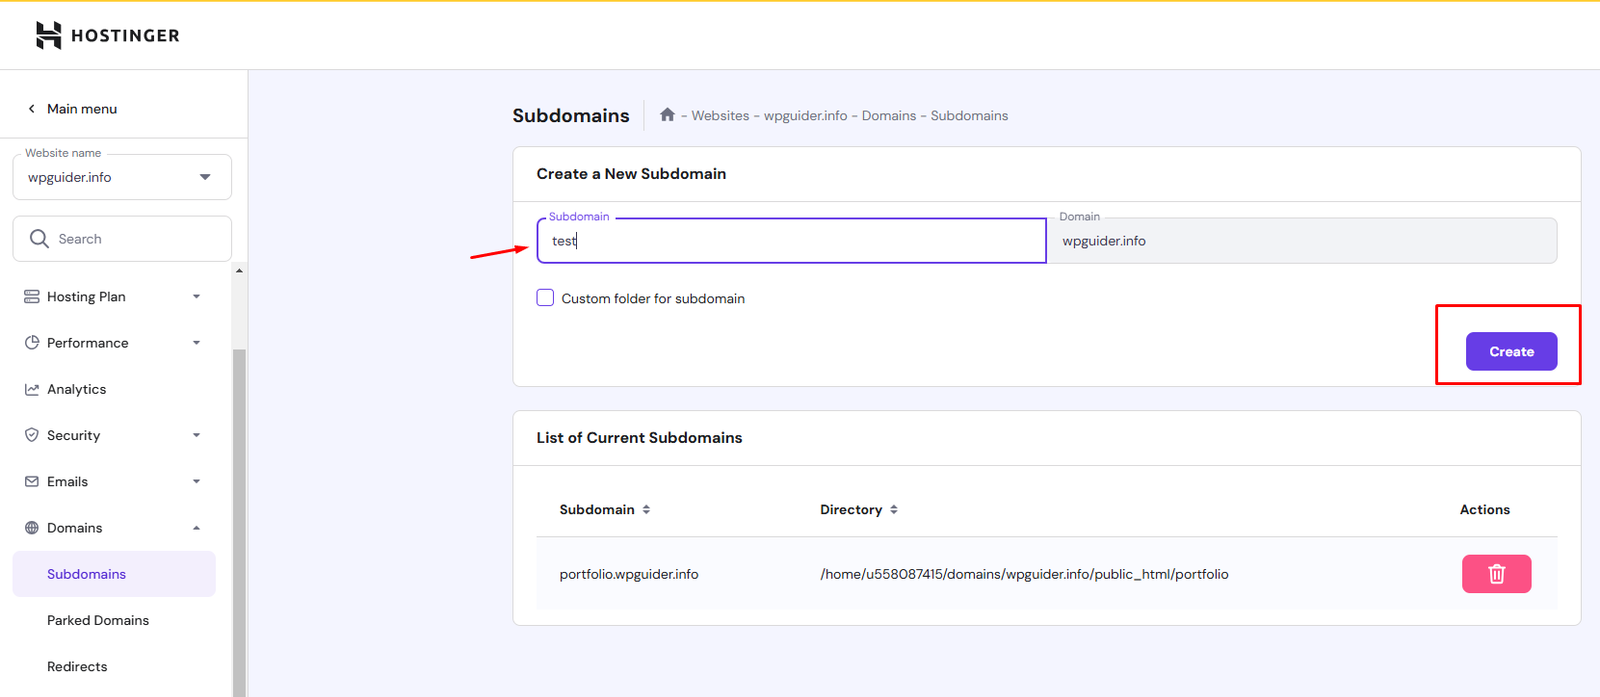Click the Analytics chart icon
The width and height of the screenshot is (1600, 697).
pos(32,389)
